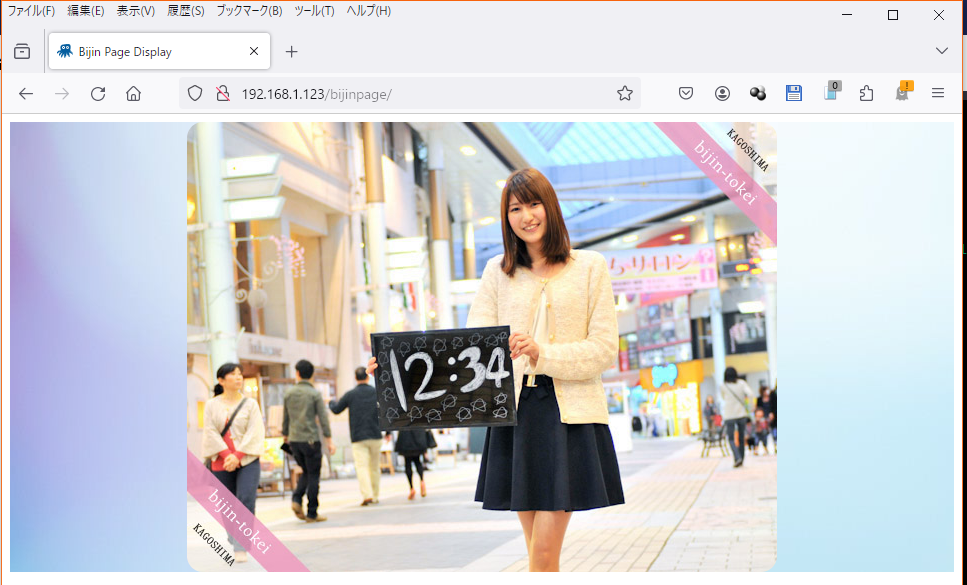Open Firefox View in the tab bar
967x585 pixels.
click(x=21, y=50)
